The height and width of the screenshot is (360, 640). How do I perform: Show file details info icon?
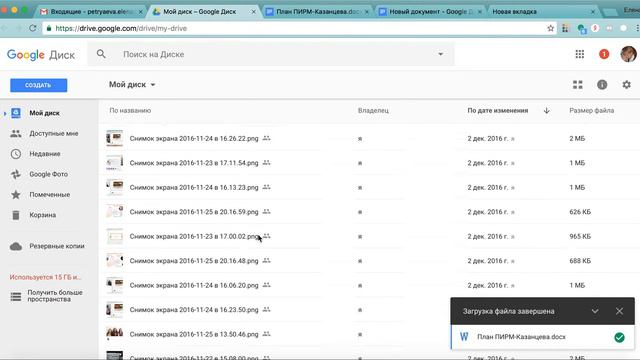(602, 85)
